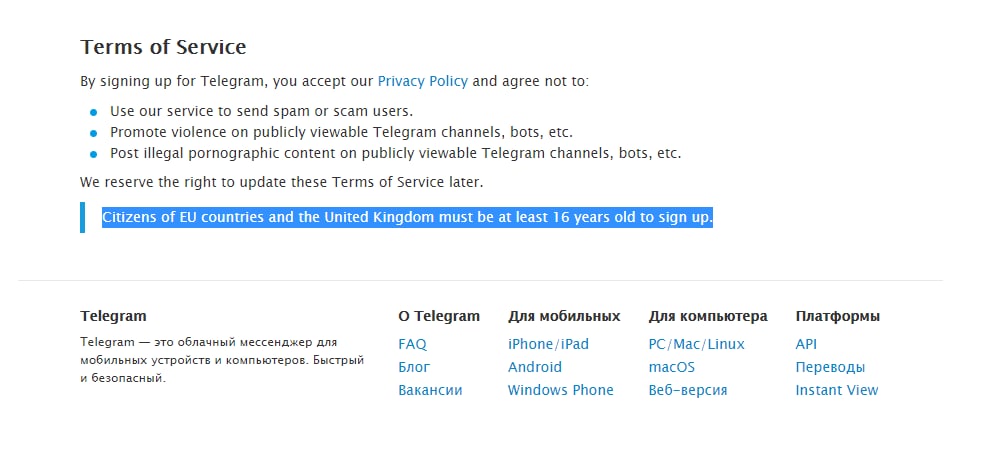The image size is (1001, 473).
Task: Open the API link
Action: click(806, 344)
